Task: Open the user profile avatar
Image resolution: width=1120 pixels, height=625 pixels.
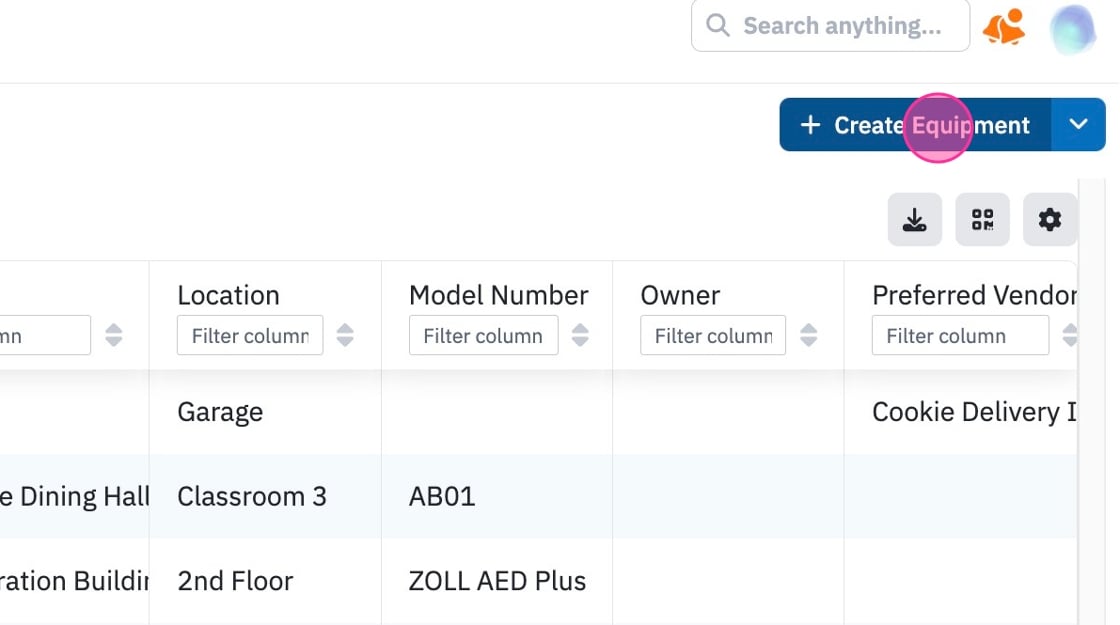Action: (1073, 29)
